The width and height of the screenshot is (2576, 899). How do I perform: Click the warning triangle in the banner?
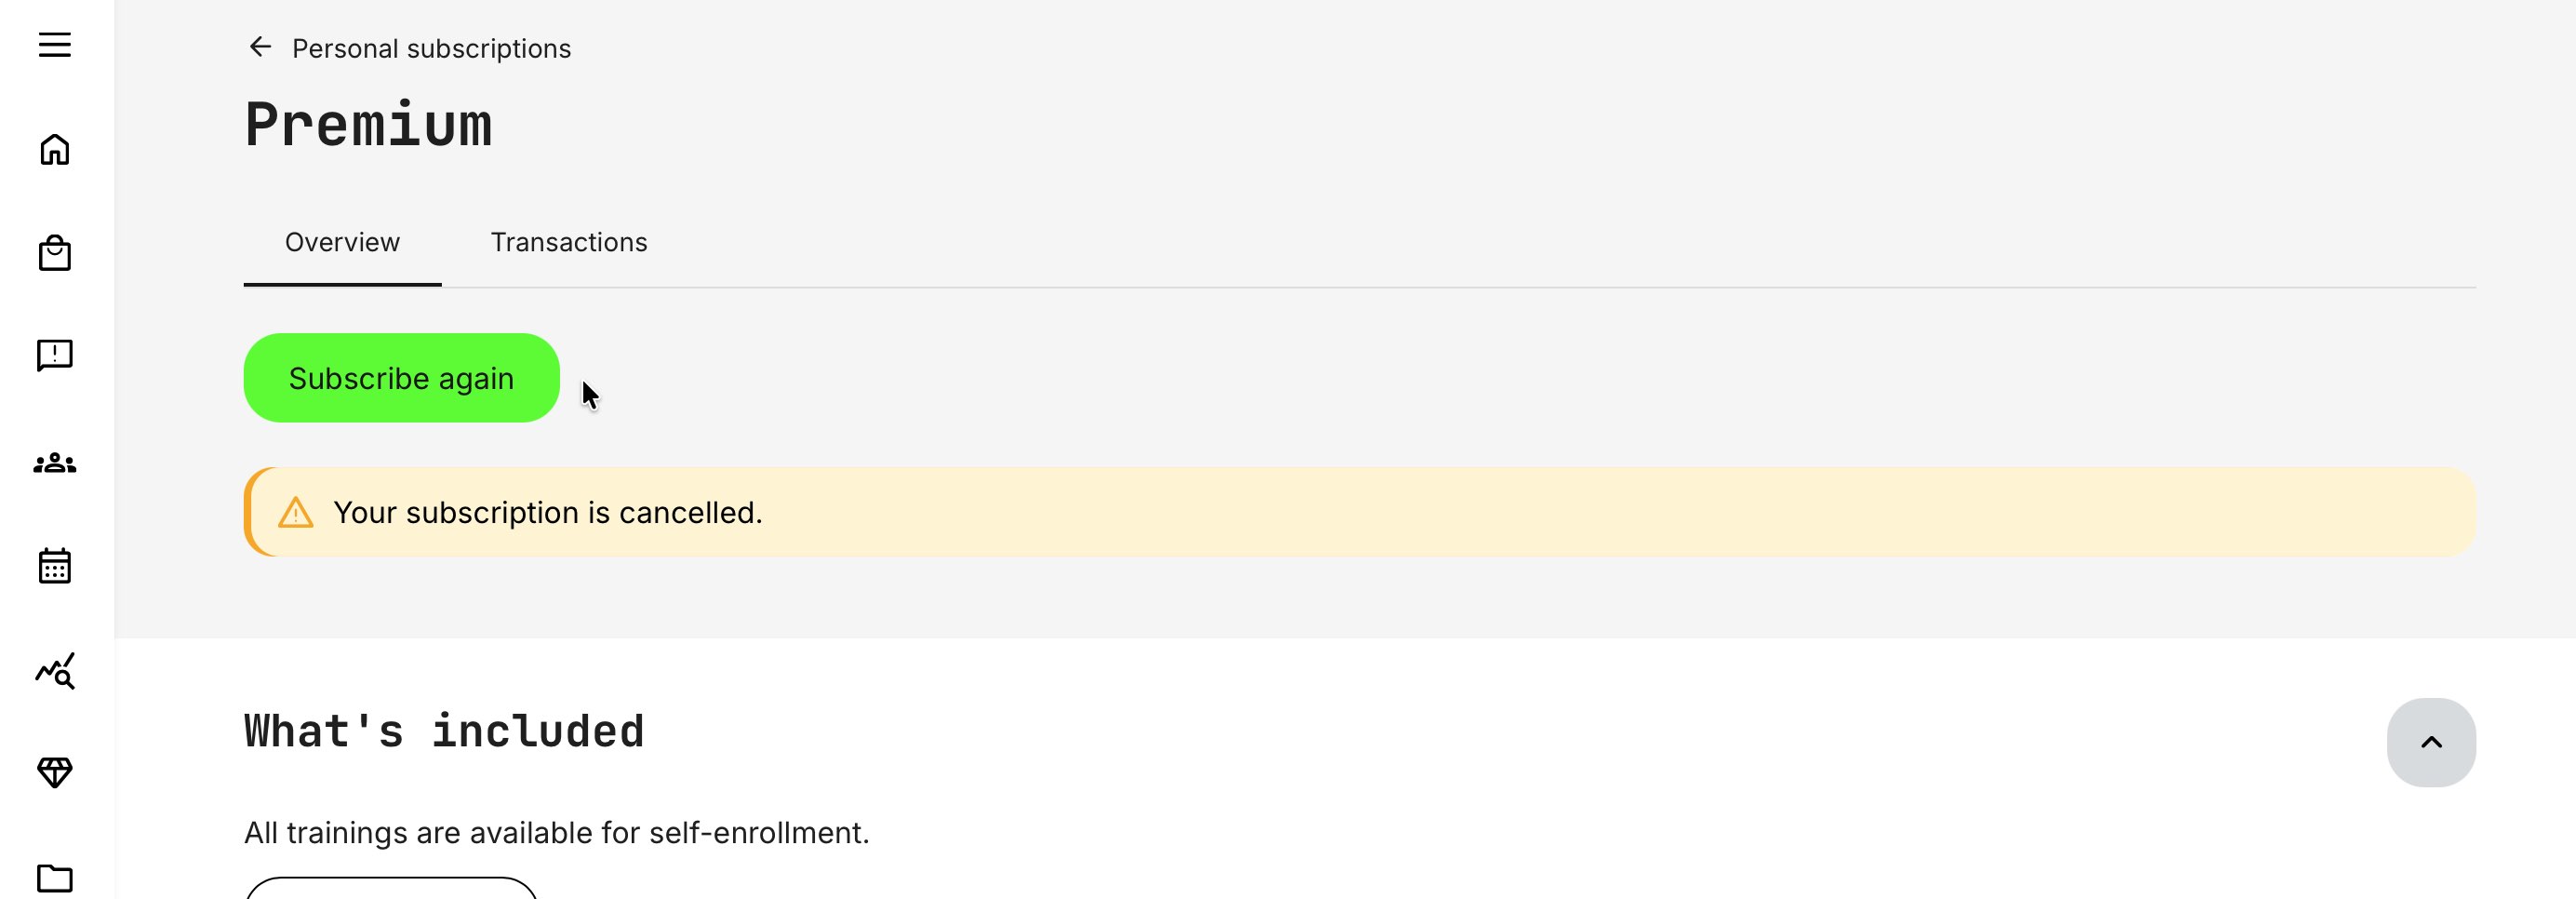295,513
